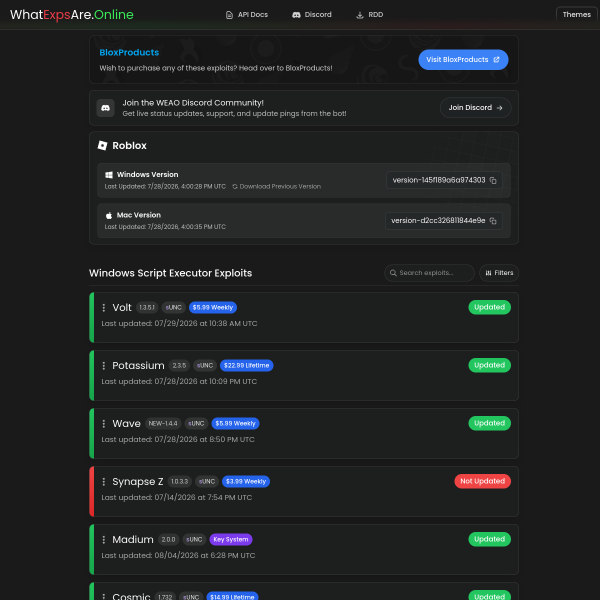Expand the Synapse Z exploit card

pyautogui.click(x=304, y=491)
